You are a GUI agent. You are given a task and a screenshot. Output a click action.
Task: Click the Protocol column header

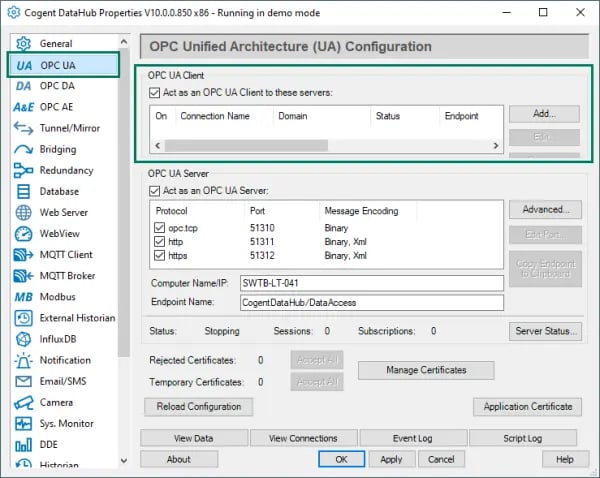(x=171, y=211)
